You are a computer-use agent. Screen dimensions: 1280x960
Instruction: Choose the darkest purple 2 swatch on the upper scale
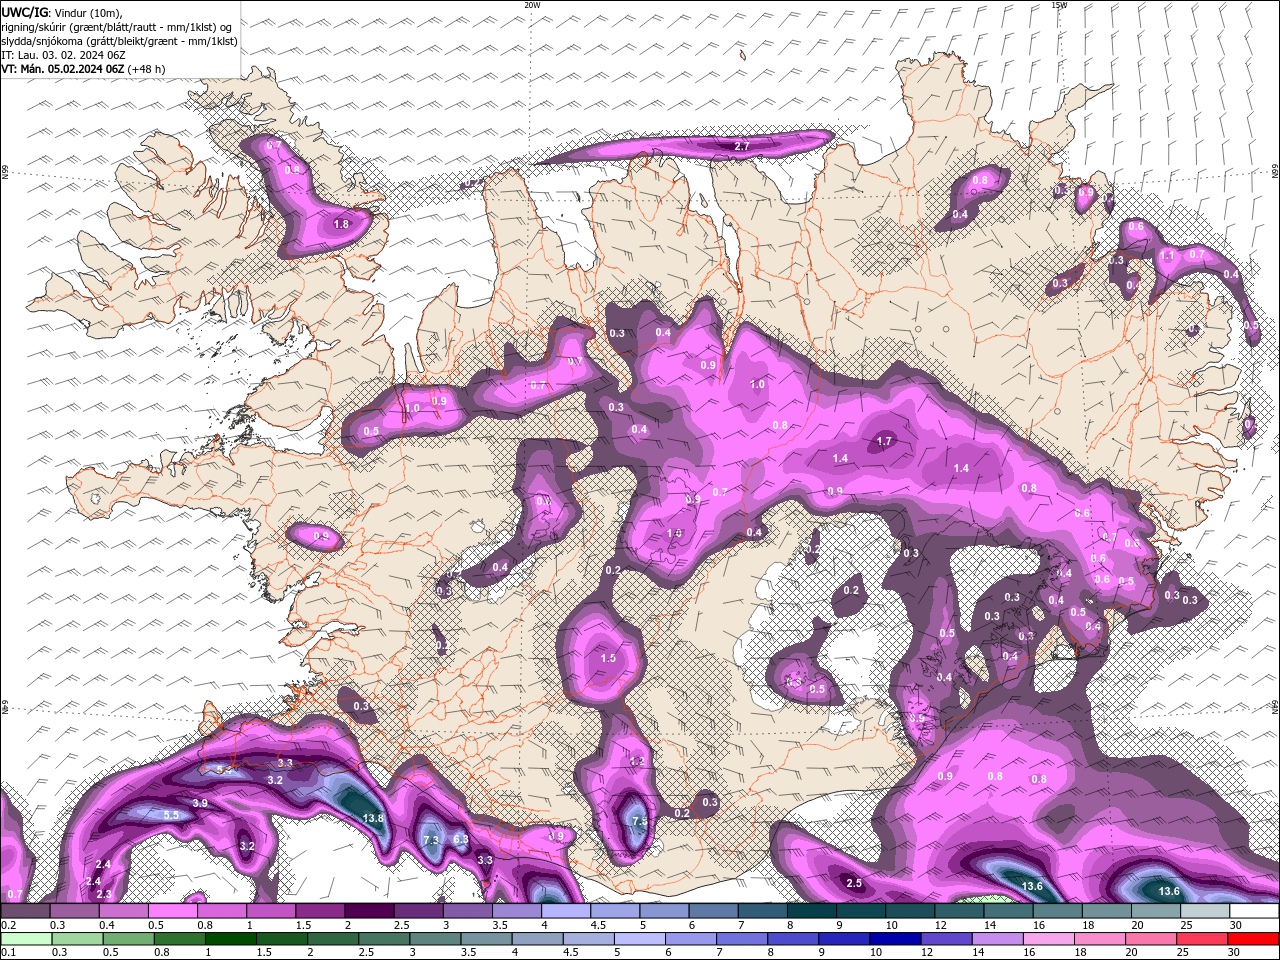click(x=370, y=911)
